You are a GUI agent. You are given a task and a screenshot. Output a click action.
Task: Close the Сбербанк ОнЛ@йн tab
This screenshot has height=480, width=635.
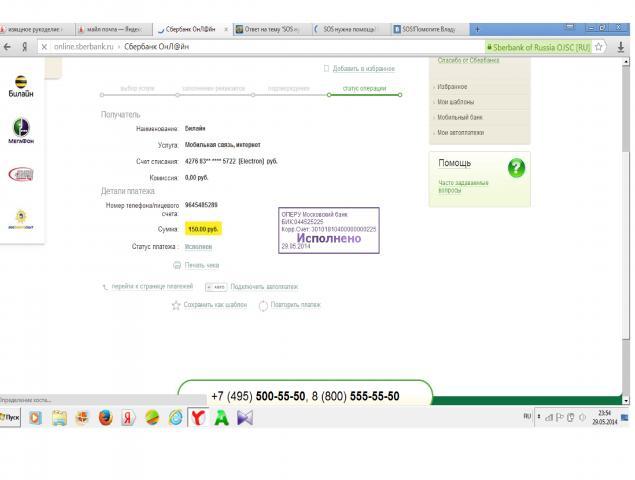tap(226, 29)
